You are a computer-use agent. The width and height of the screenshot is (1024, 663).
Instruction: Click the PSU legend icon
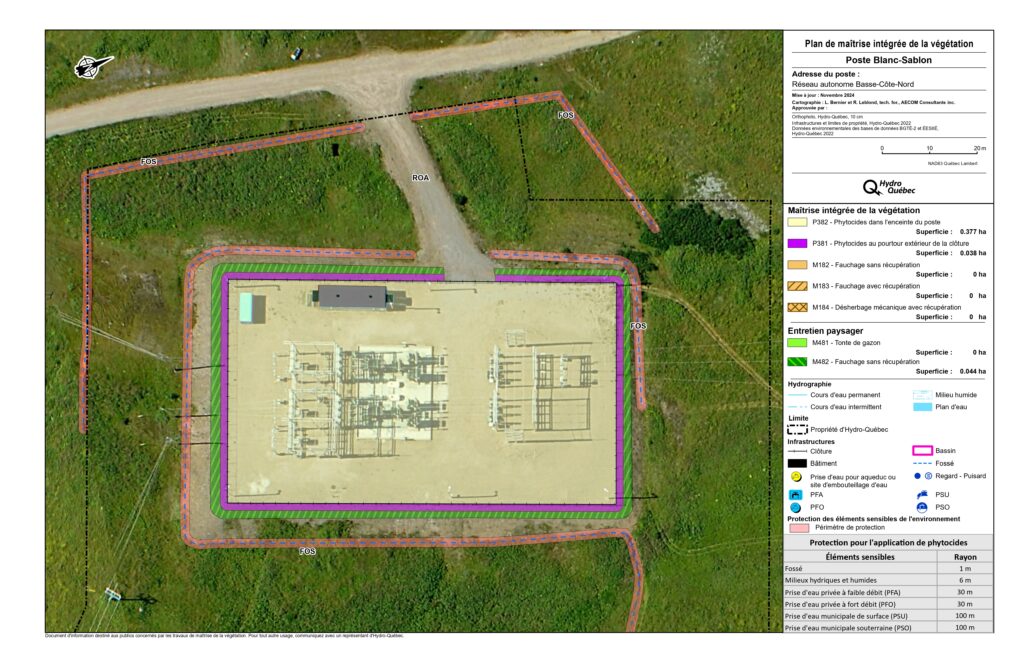point(922,494)
